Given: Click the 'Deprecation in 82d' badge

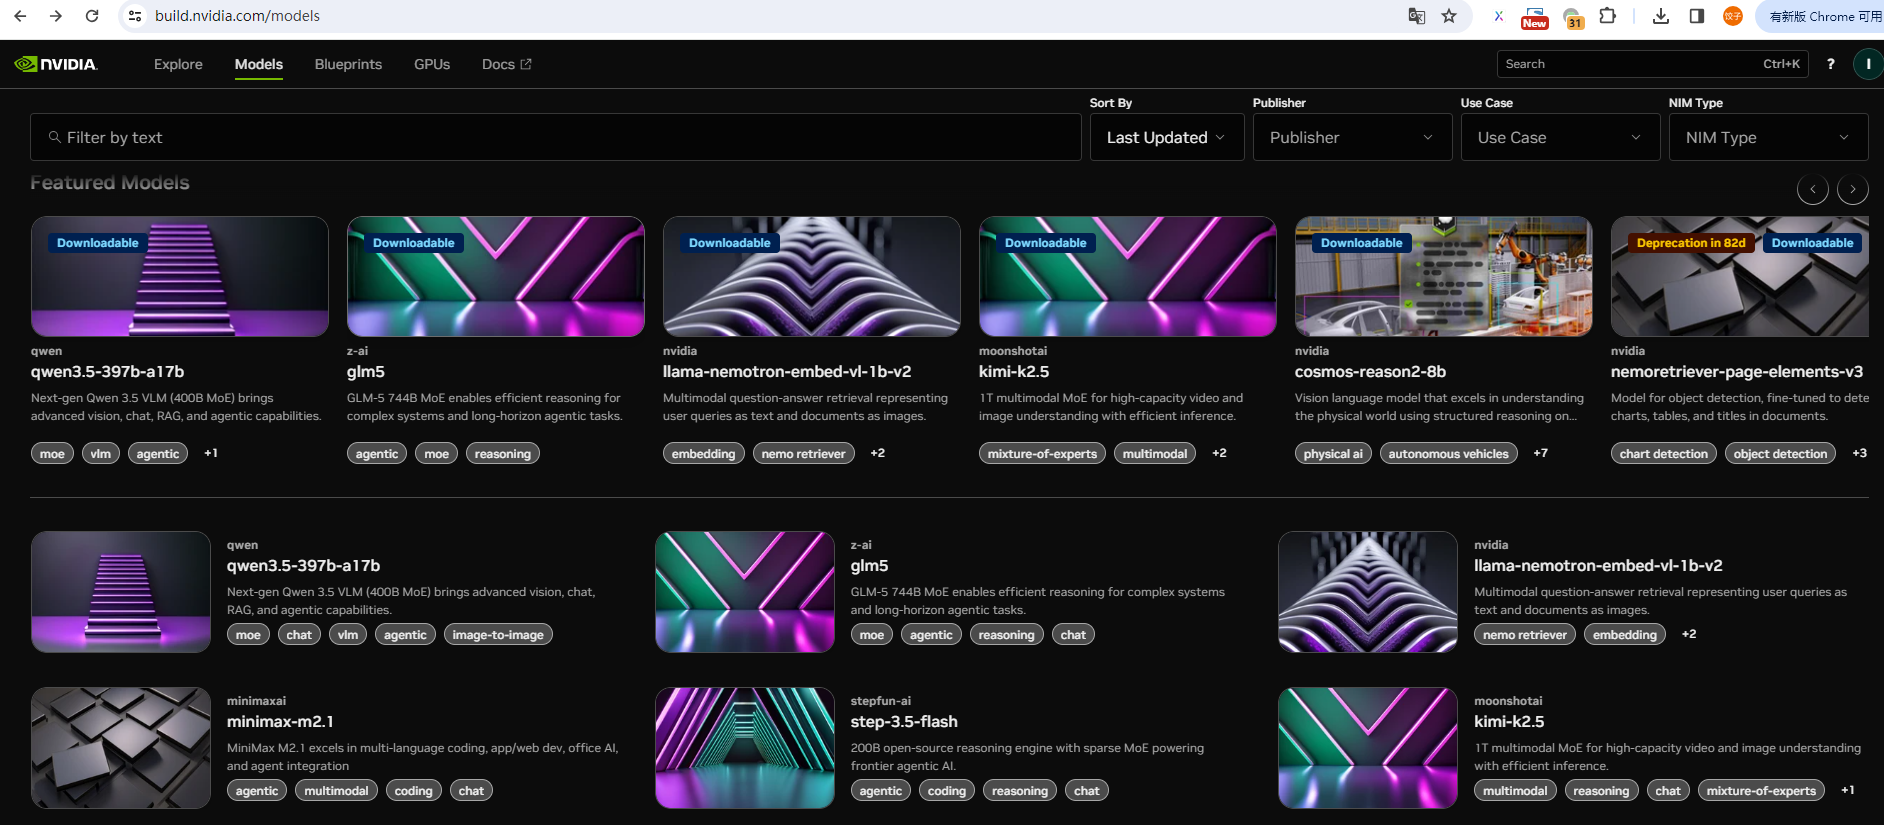Looking at the screenshot, I should pyautogui.click(x=1691, y=243).
